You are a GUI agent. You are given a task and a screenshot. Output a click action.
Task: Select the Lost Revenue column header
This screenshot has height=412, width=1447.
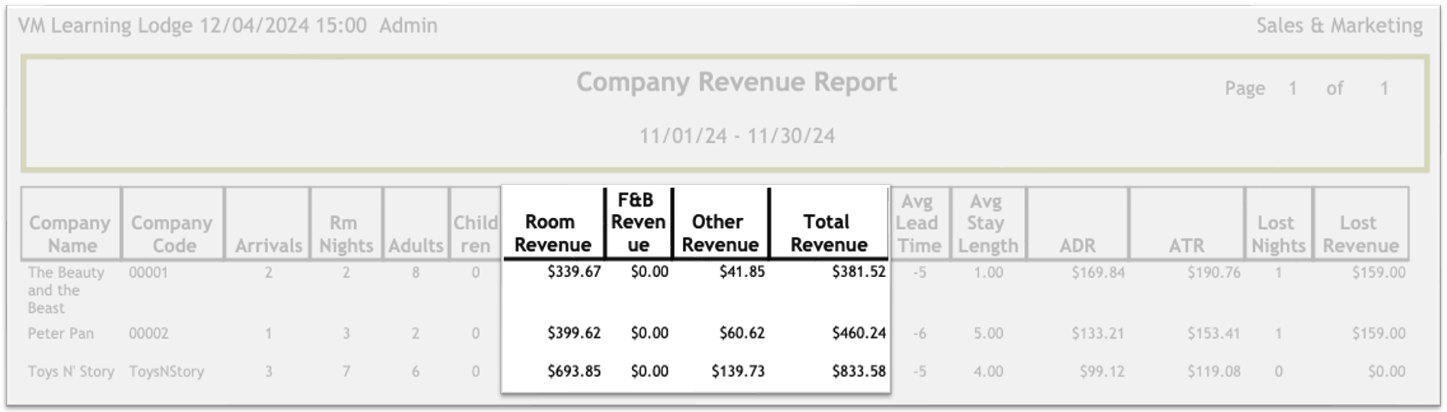pyautogui.click(x=1357, y=234)
